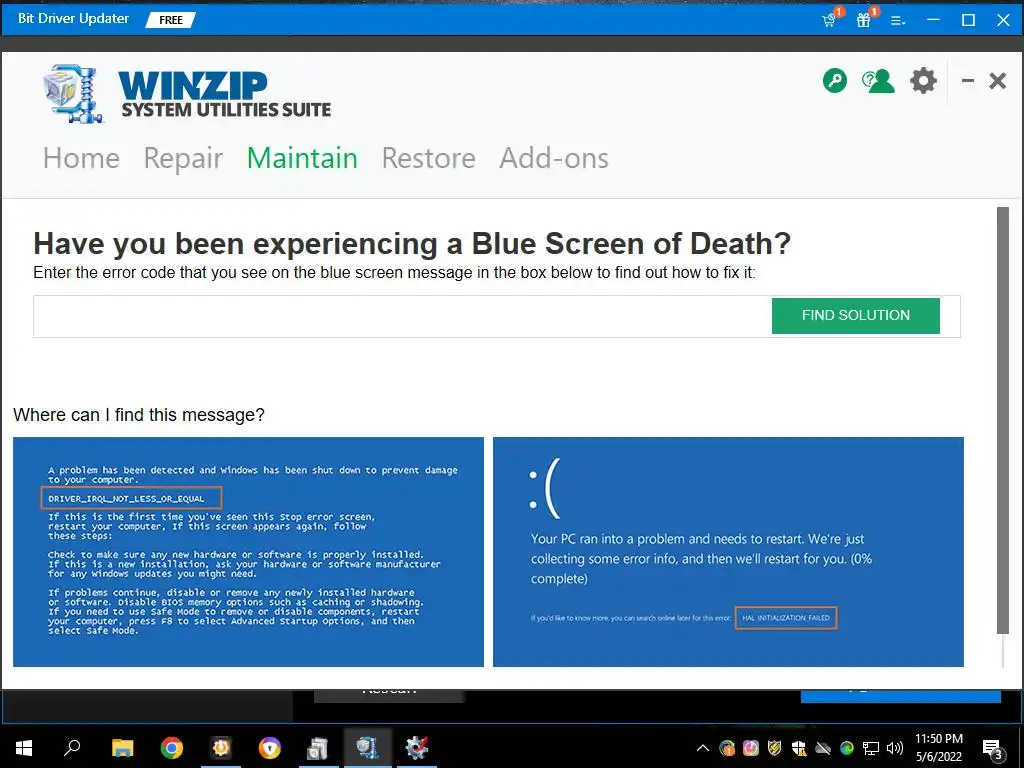Focus the blue screen error code input box

pos(402,316)
